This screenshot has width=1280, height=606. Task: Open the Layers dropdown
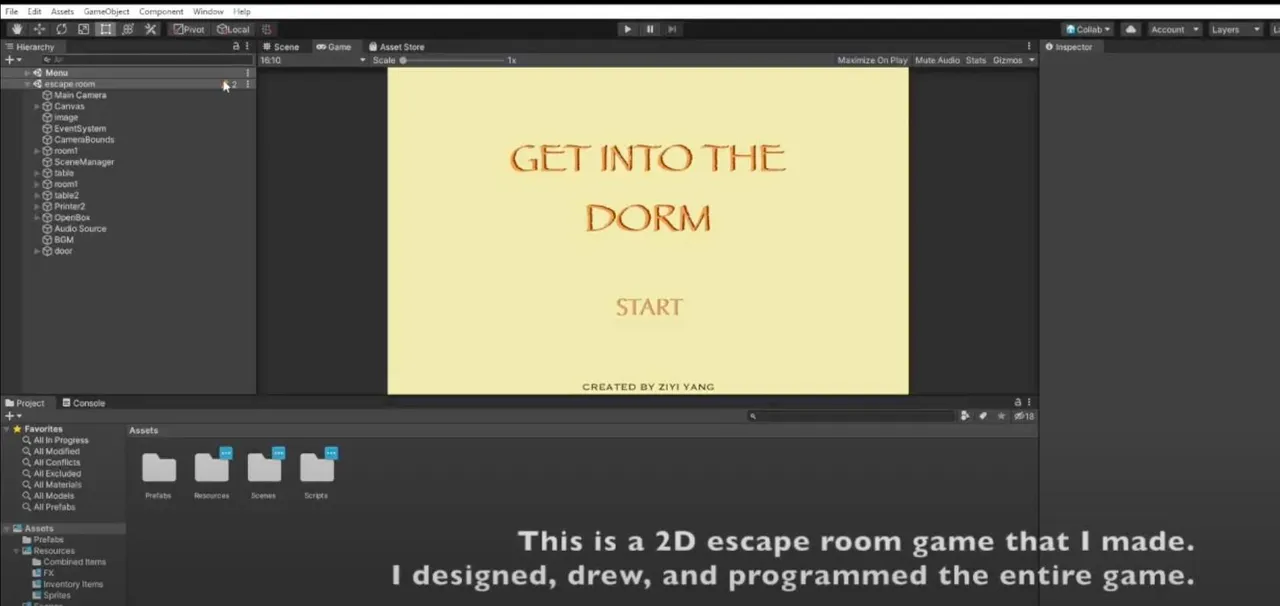(1235, 29)
